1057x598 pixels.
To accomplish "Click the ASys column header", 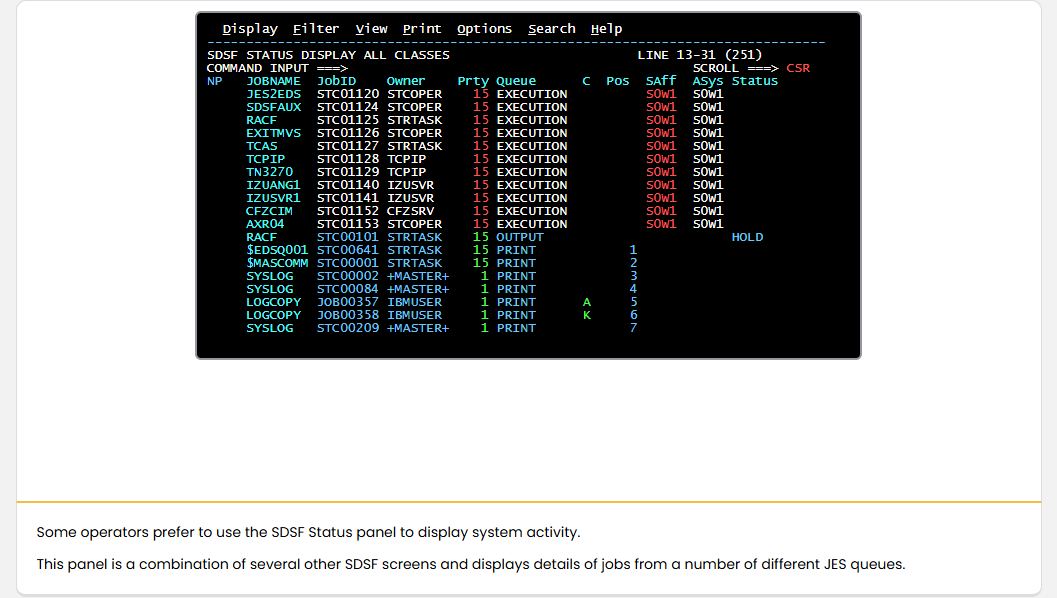I will (708, 82).
